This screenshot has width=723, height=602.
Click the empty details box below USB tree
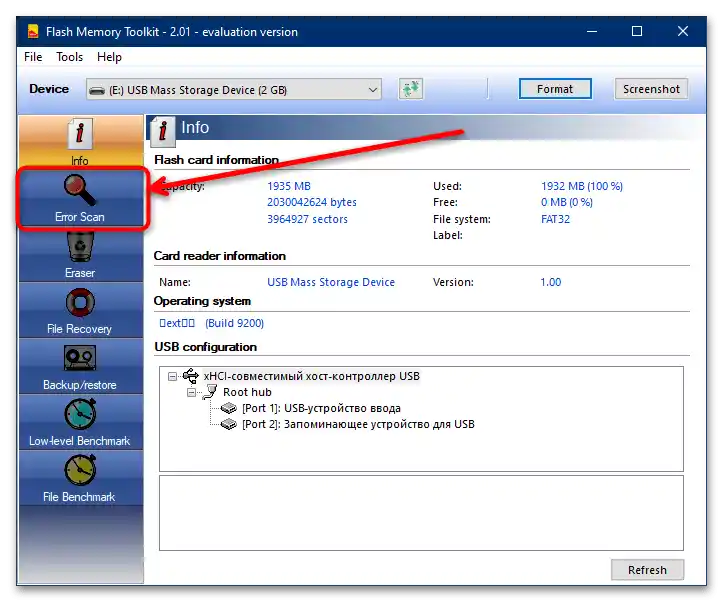(421, 513)
